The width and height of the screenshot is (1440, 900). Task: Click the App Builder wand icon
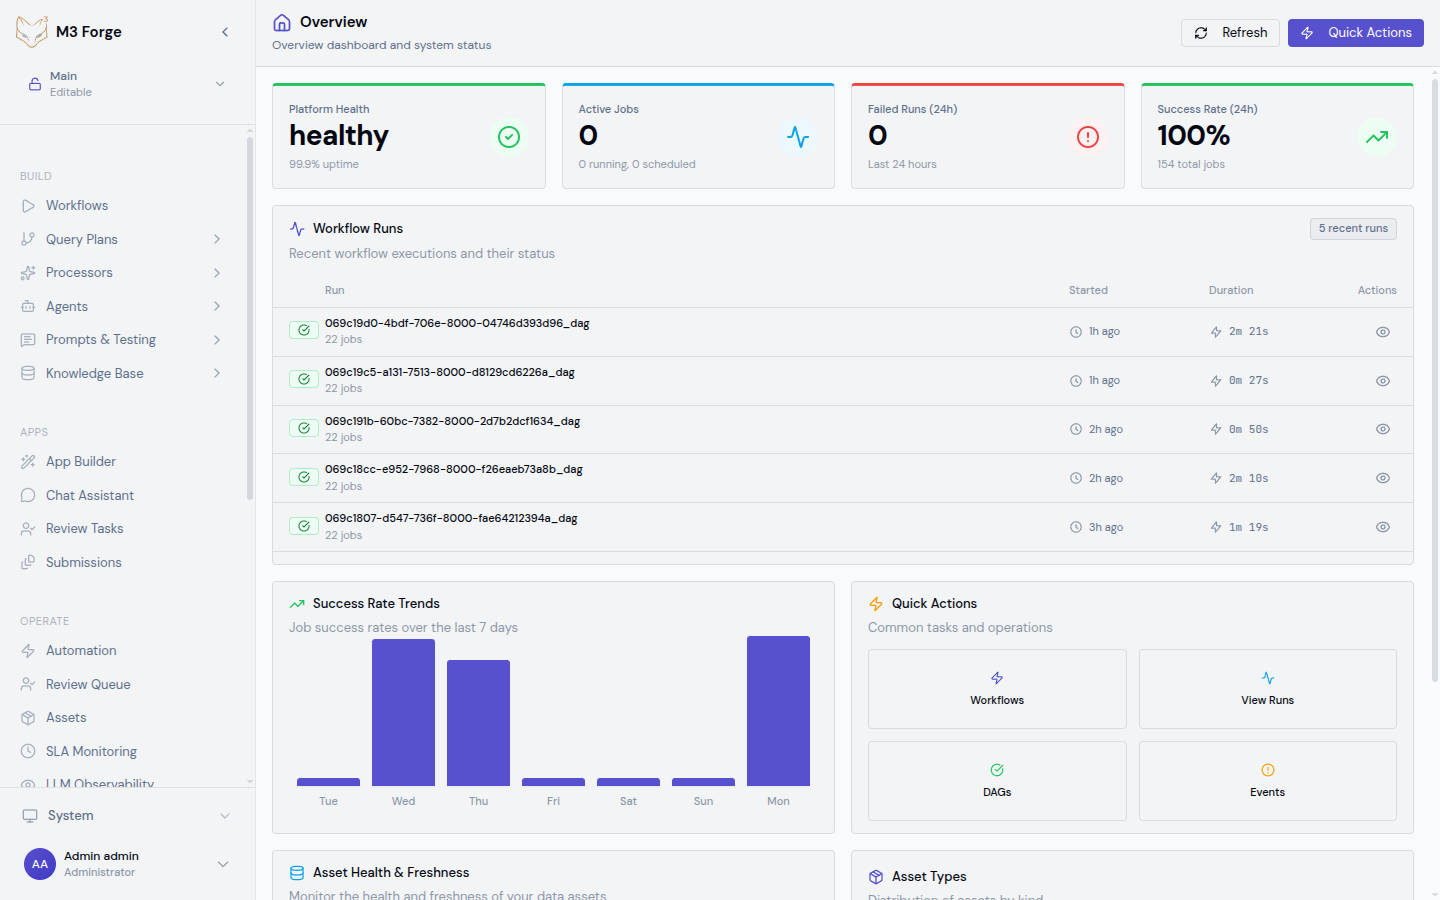click(x=28, y=461)
